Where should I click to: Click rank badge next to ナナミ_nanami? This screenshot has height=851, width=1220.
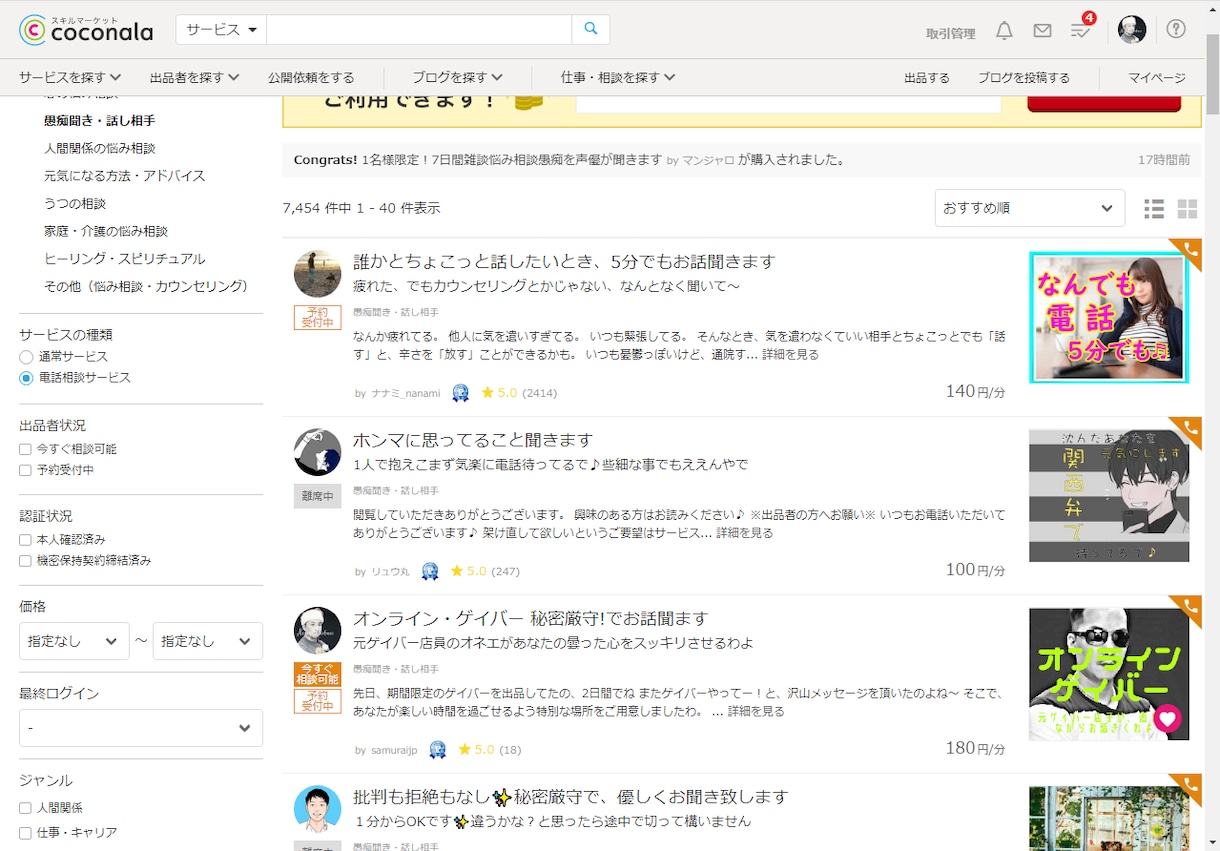point(460,393)
